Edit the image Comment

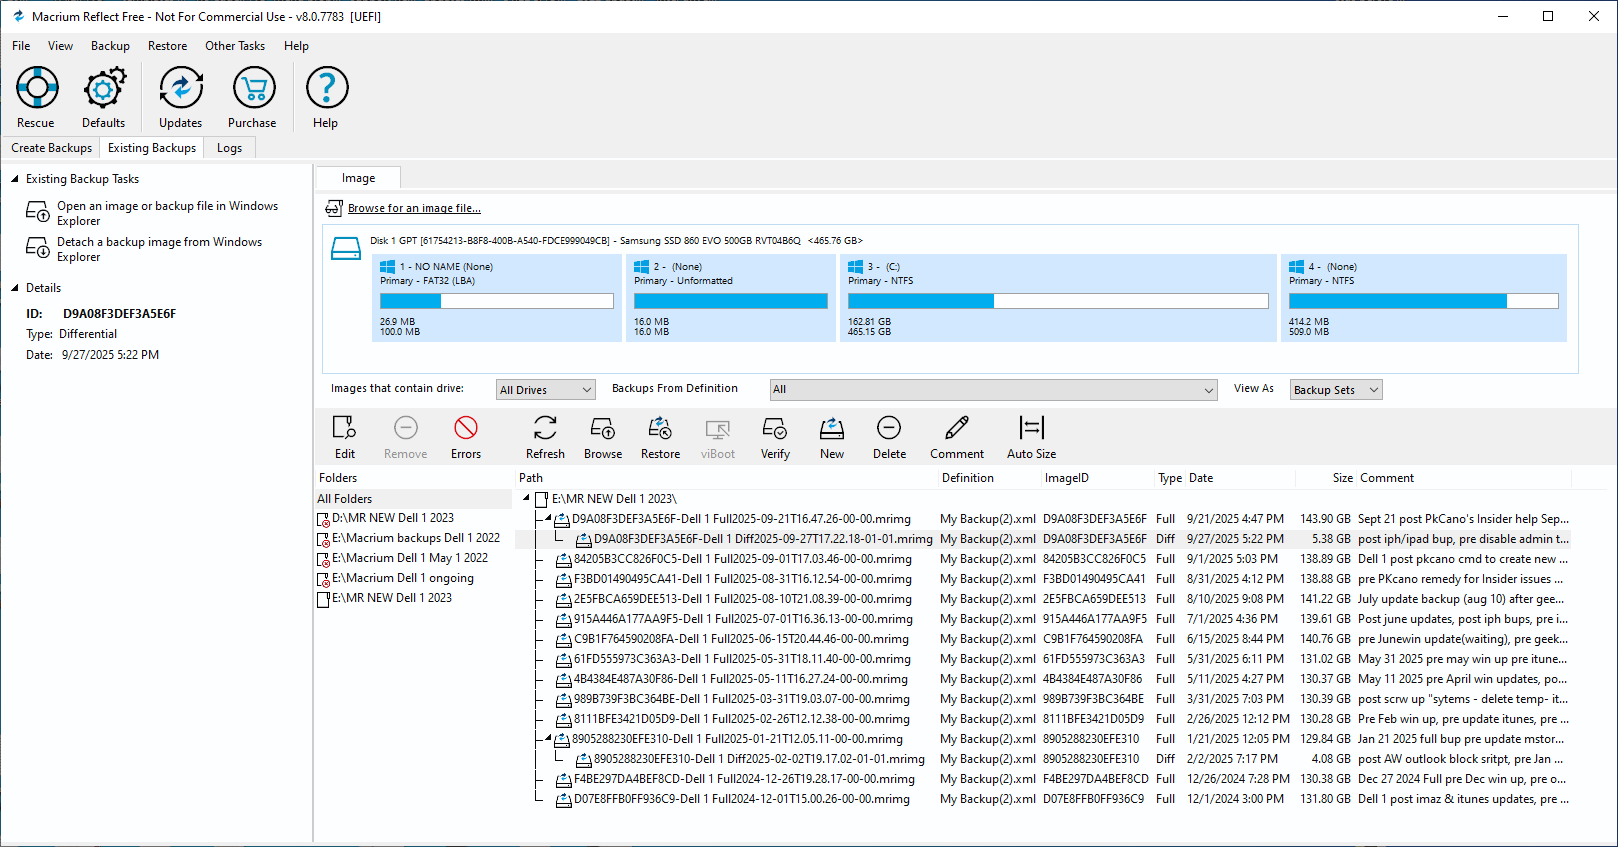point(957,437)
